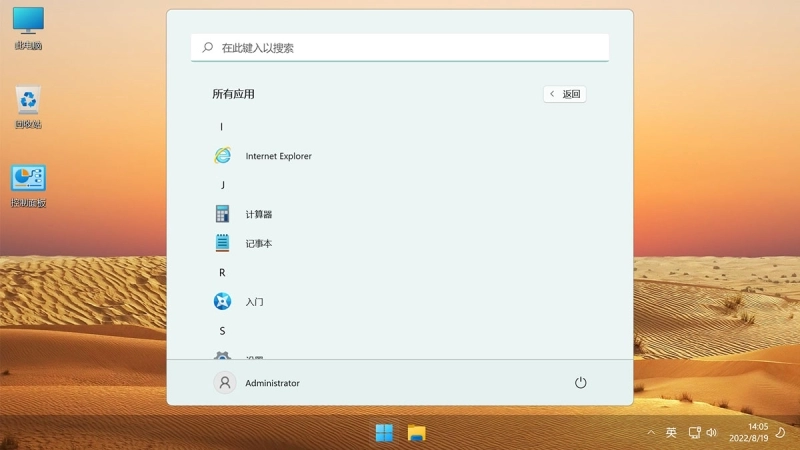
Task: Click the 在此键入以搜索 search box
Action: coord(399,48)
